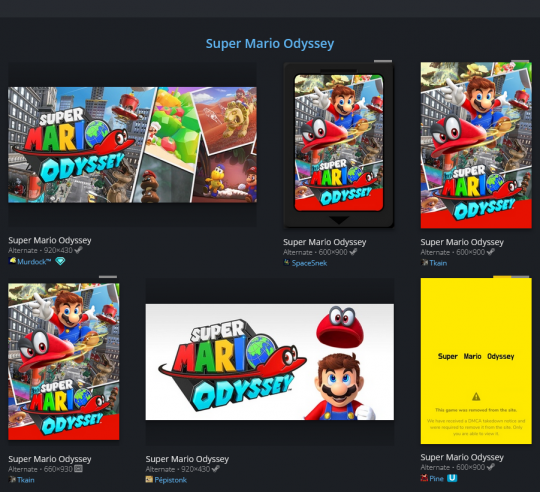Click Murdock™'s avatar icon
The height and width of the screenshot is (492, 540).
12,261
